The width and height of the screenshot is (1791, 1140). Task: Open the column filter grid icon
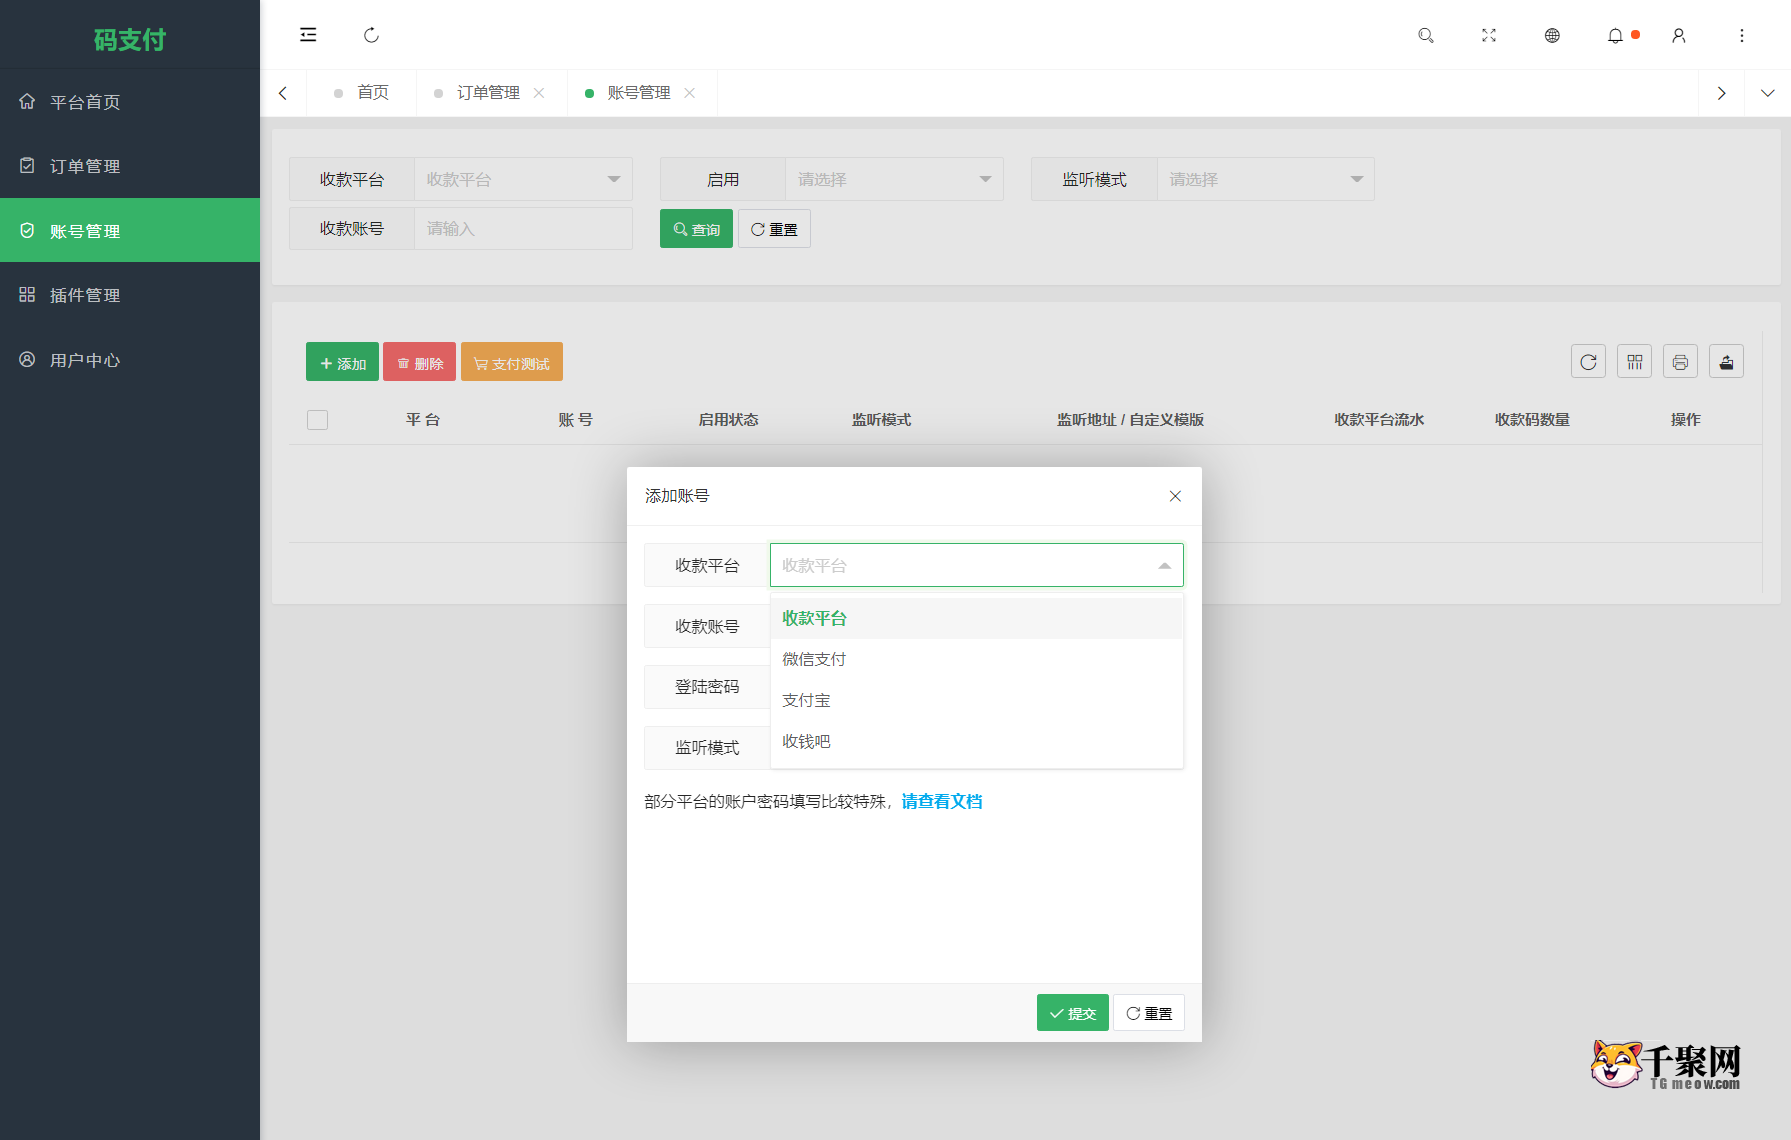point(1634,361)
